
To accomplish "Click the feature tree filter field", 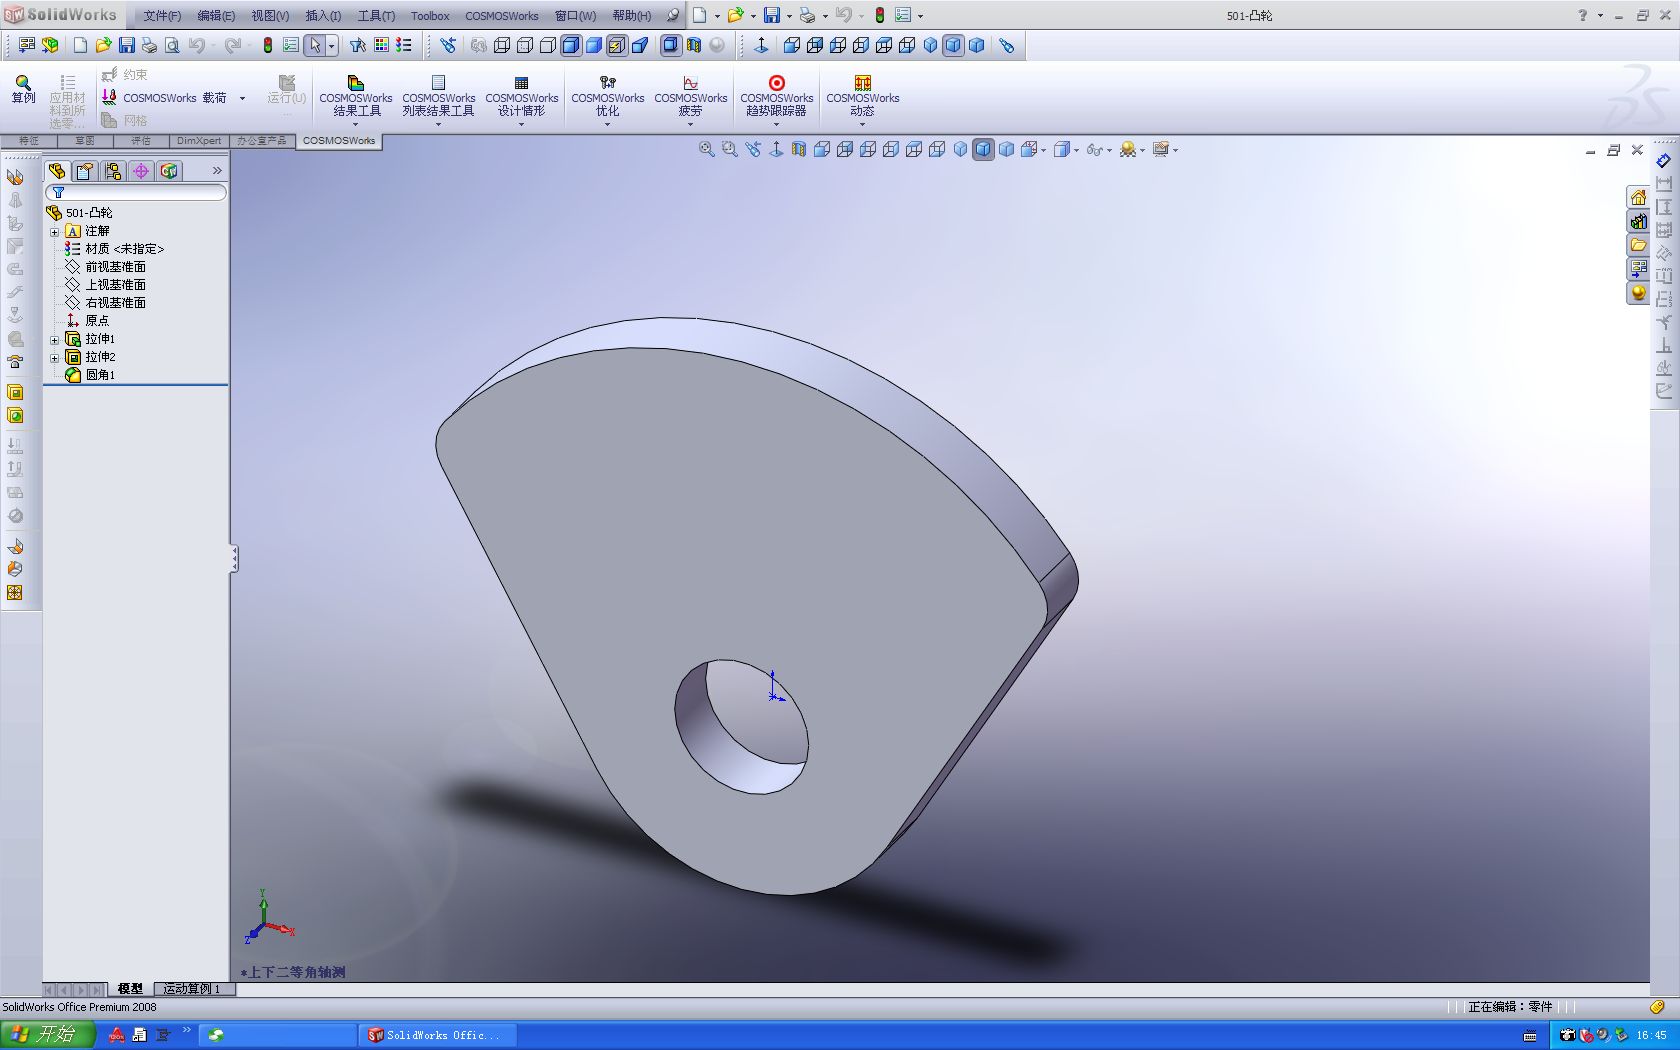I will [x=136, y=192].
